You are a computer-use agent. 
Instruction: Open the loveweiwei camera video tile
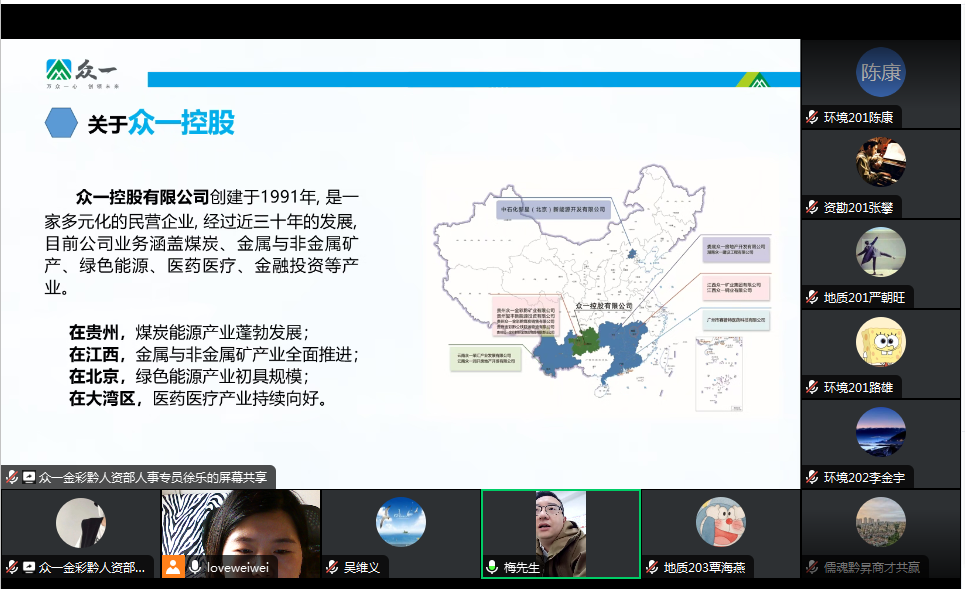241,524
